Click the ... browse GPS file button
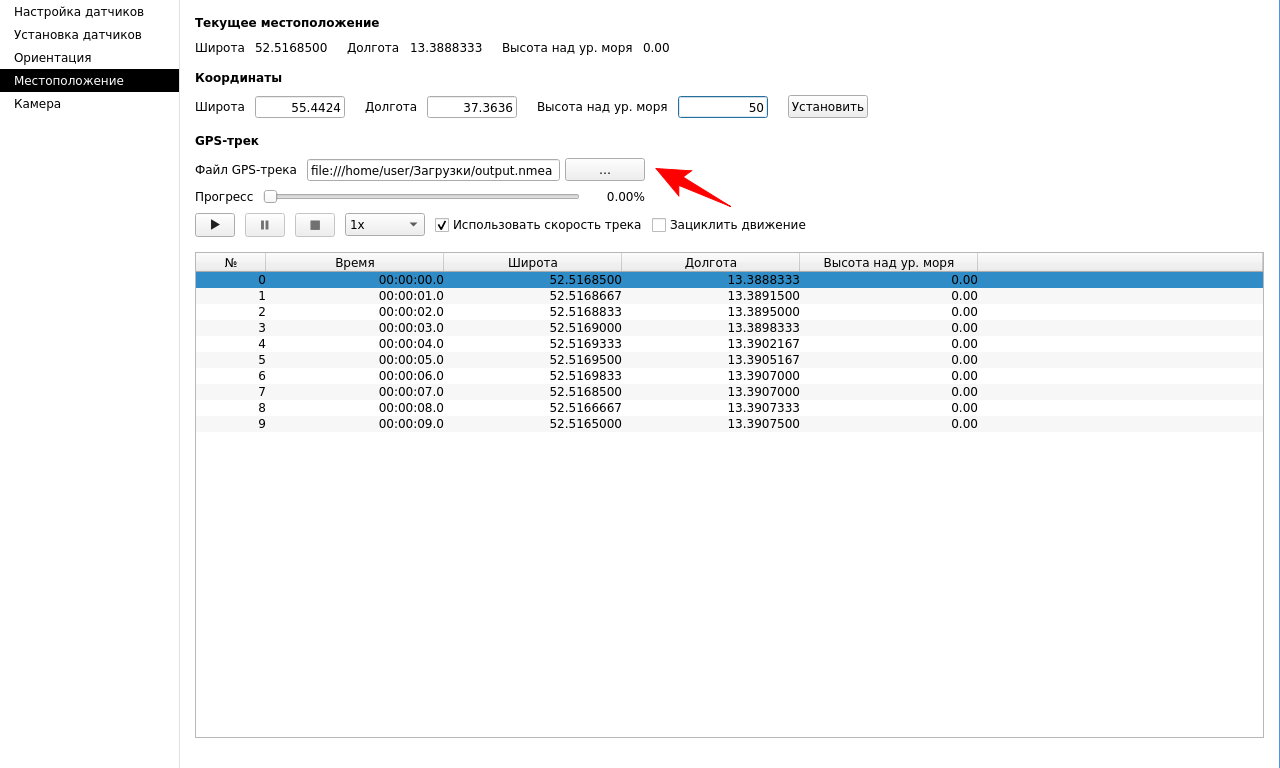The width and height of the screenshot is (1280, 768). pyautogui.click(x=605, y=170)
